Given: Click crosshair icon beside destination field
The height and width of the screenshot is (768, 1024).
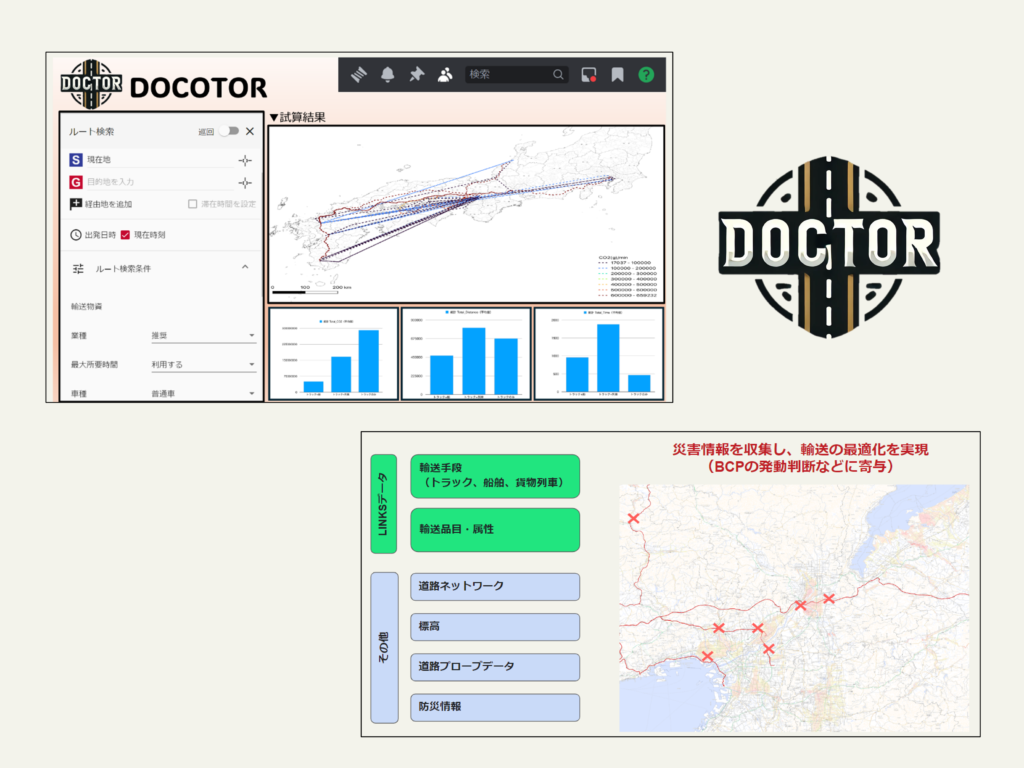Looking at the screenshot, I should (x=245, y=183).
